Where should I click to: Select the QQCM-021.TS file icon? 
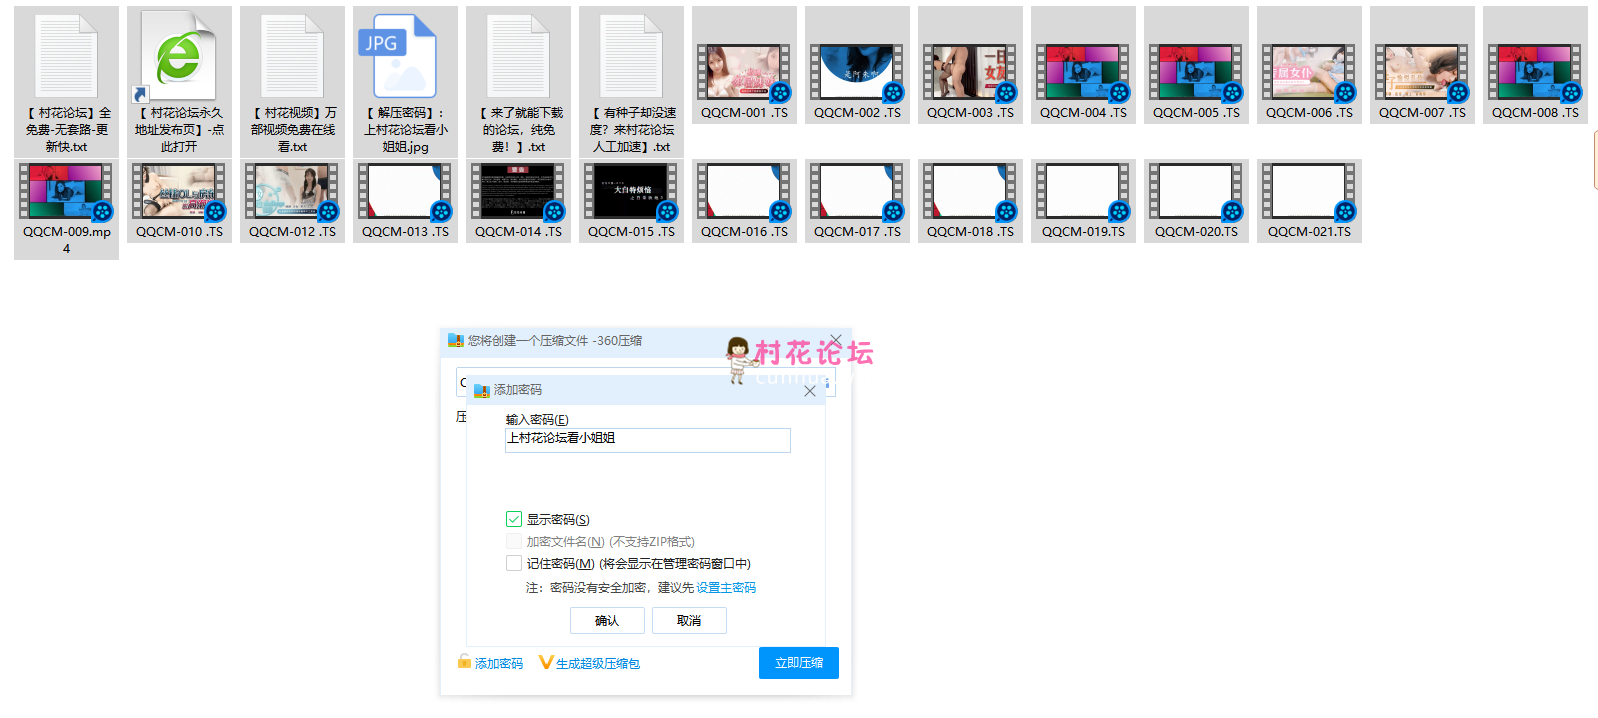(1308, 192)
